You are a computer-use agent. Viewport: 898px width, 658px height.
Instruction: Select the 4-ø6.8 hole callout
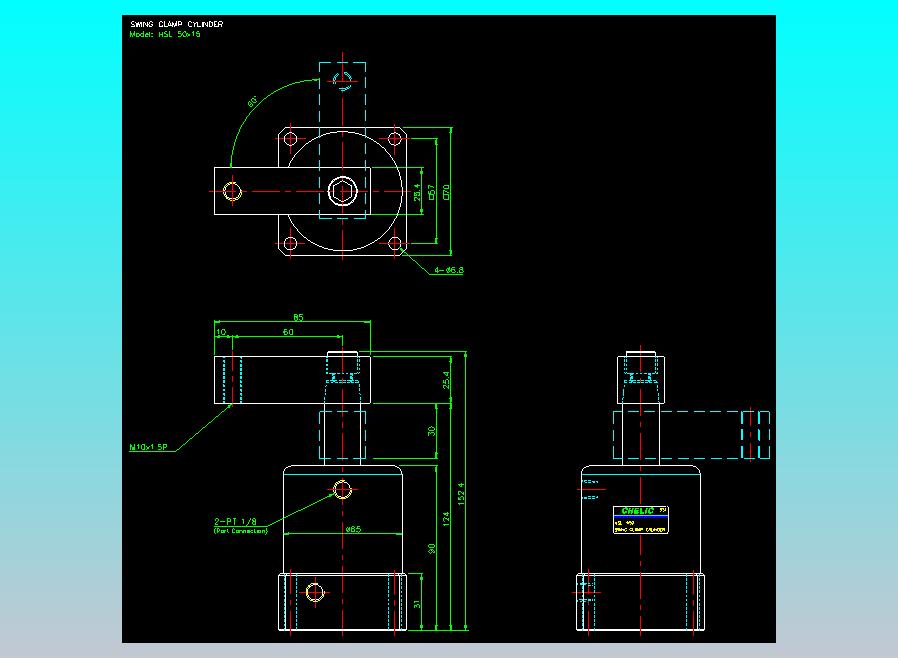coord(449,270)
